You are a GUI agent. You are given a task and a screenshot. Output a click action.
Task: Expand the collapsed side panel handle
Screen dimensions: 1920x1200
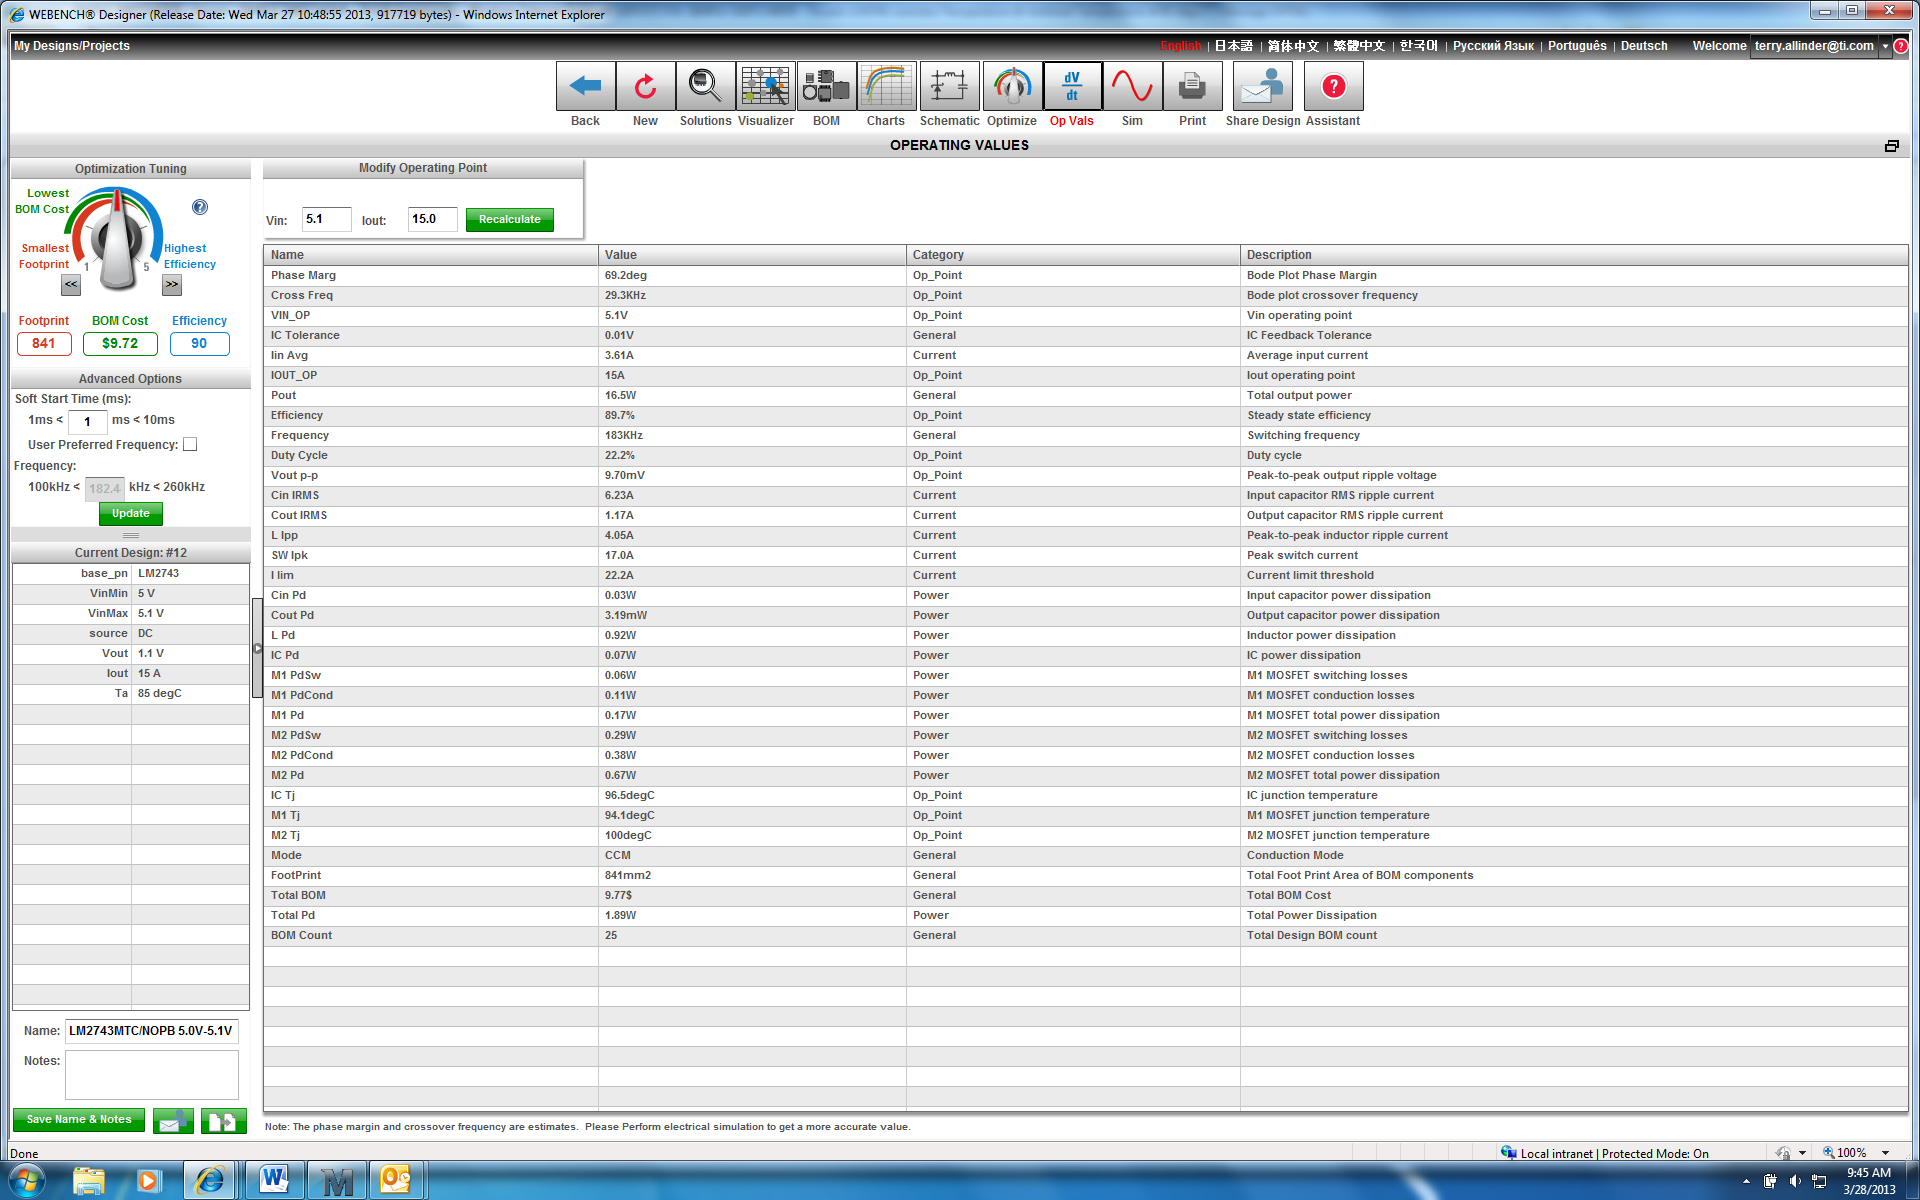coord(257,648)
